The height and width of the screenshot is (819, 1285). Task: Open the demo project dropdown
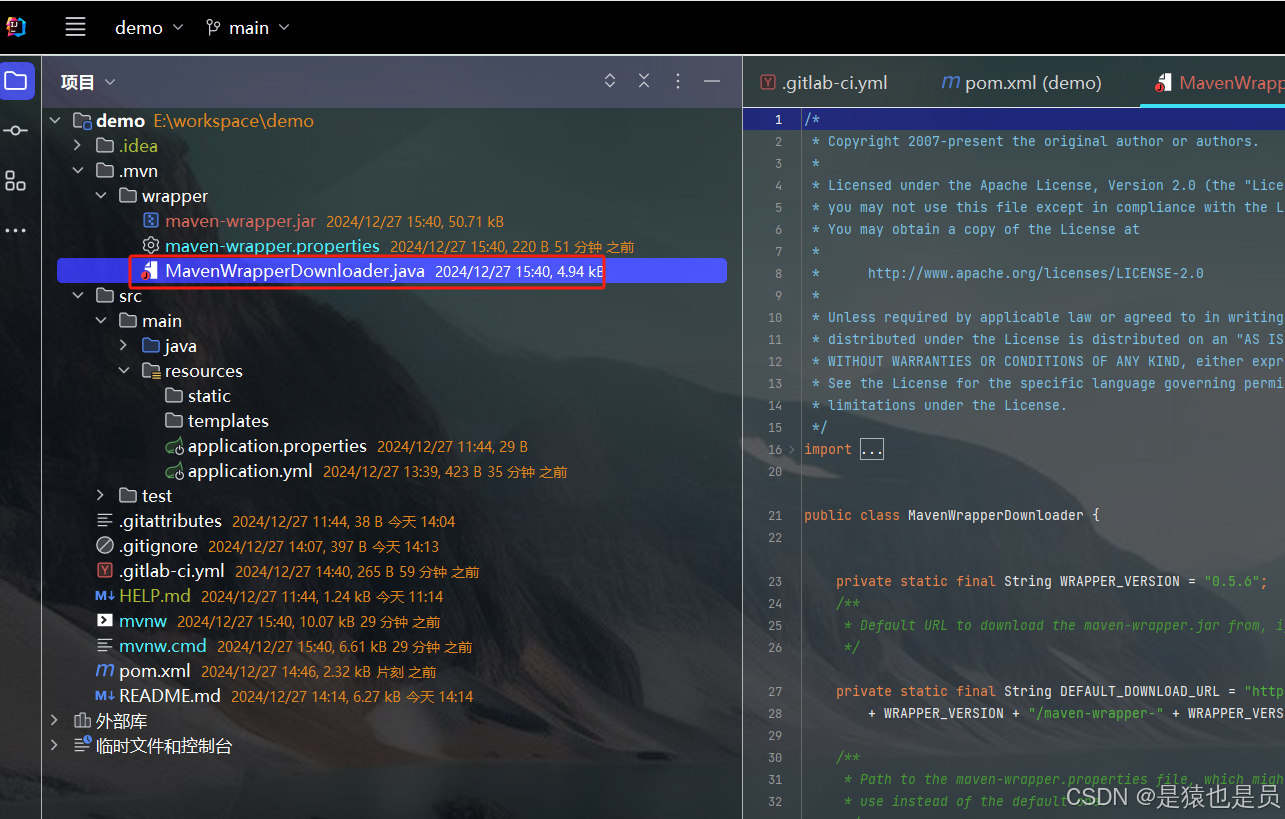pos(149,28)
